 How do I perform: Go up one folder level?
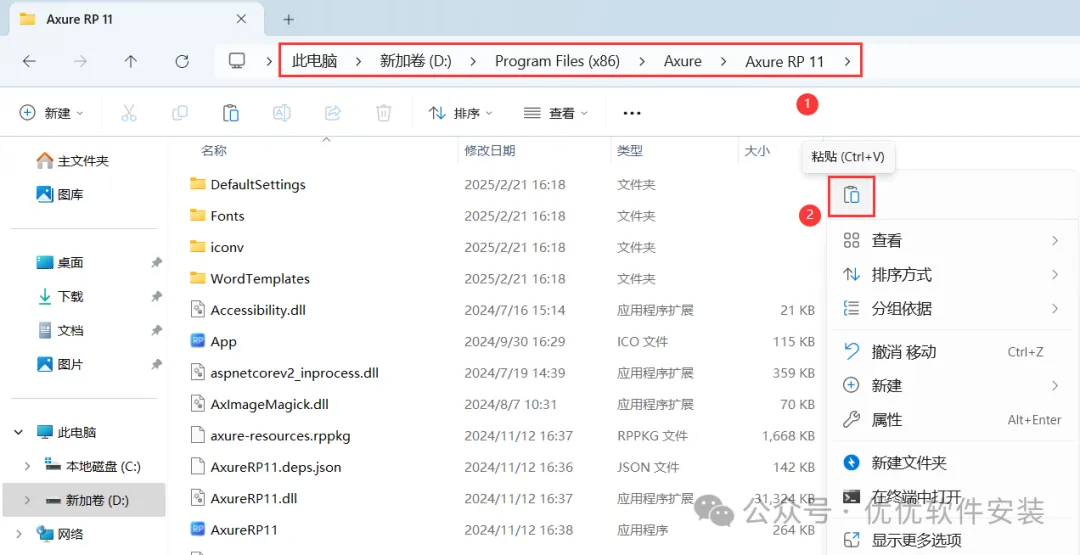[x=131, y=61]
